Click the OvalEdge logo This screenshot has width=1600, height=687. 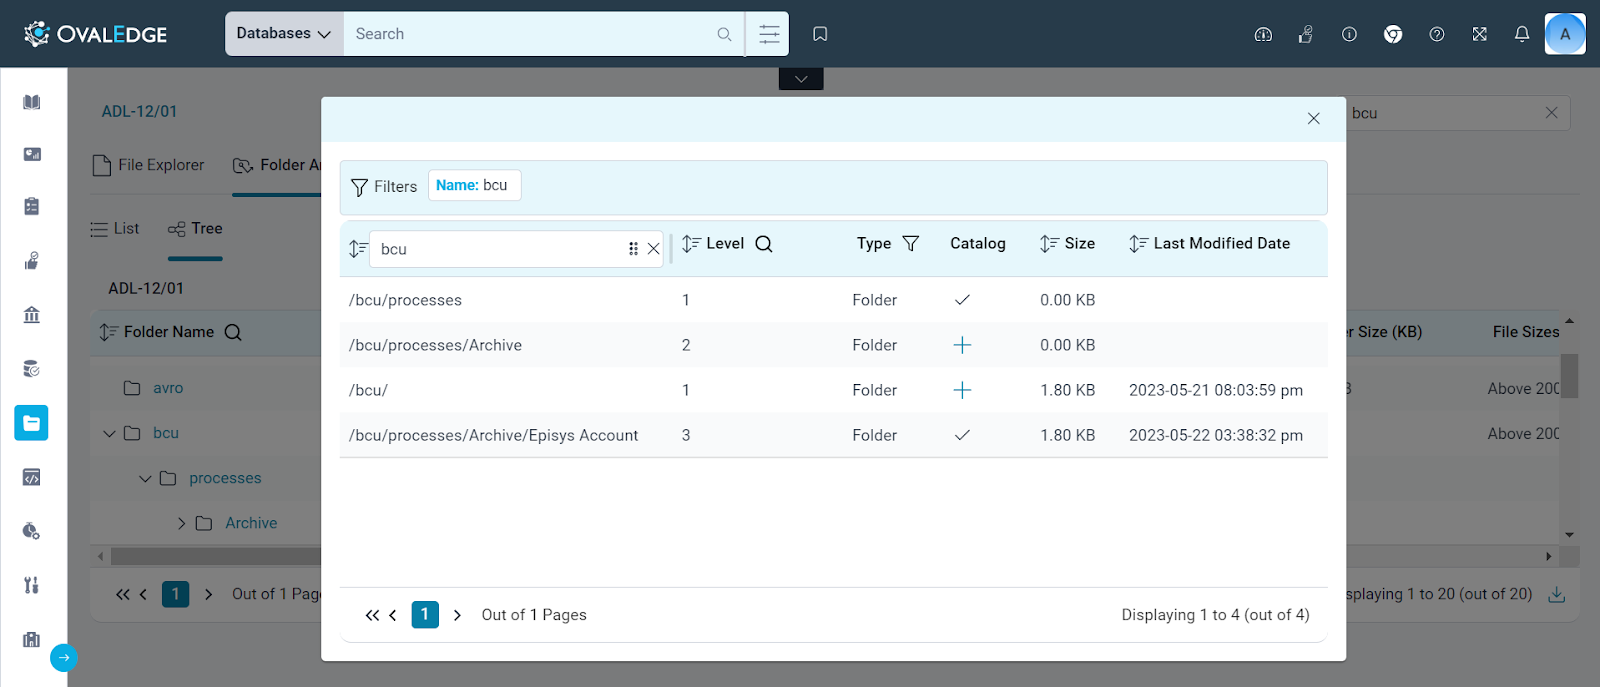[96, 34]
